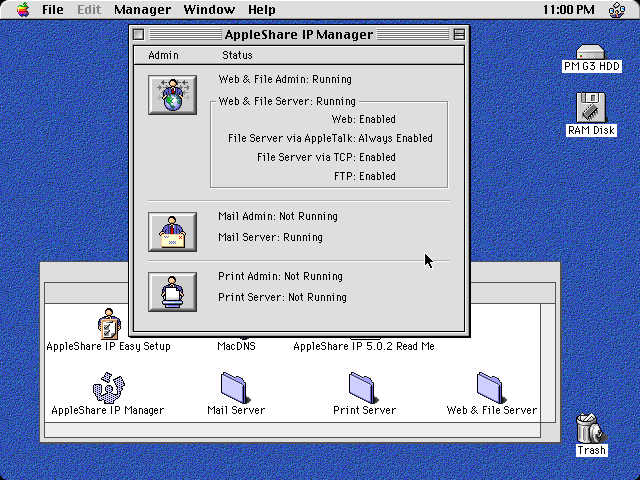Image resolution: width=640 pixels, height=480 pixels.
Task: Click the horizontal scrollbar of the Finder window
Action: [292, 430]
